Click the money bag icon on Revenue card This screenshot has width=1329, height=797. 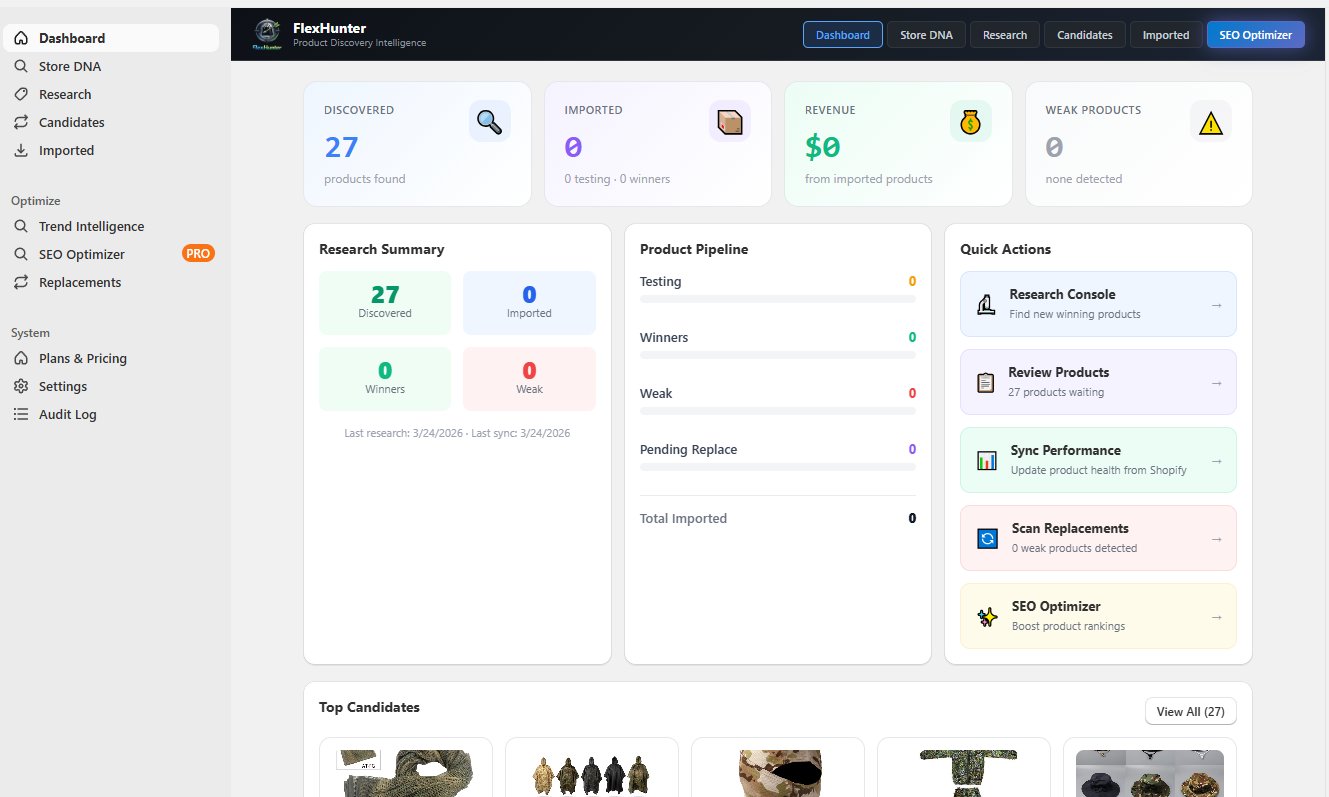click(969, 121)
